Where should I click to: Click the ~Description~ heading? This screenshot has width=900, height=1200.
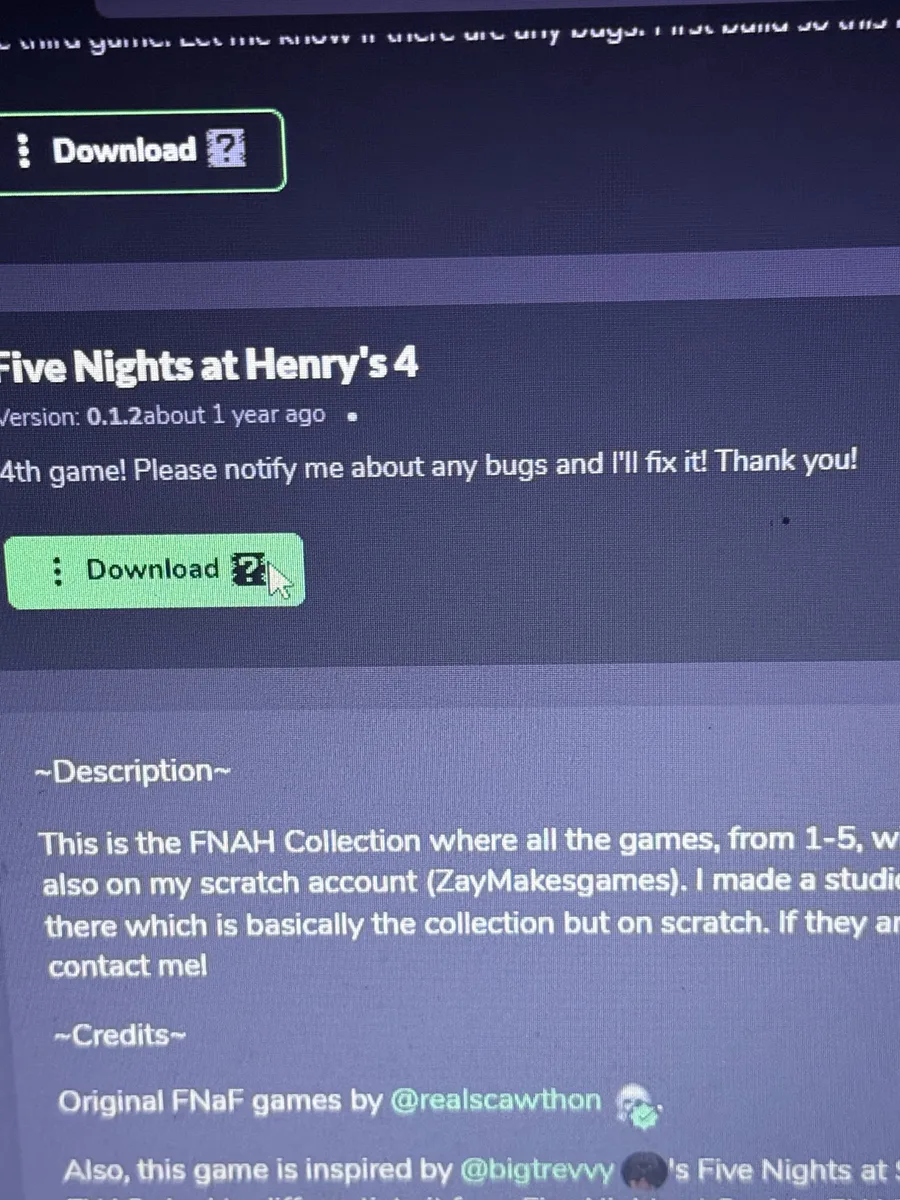point(132,771)
